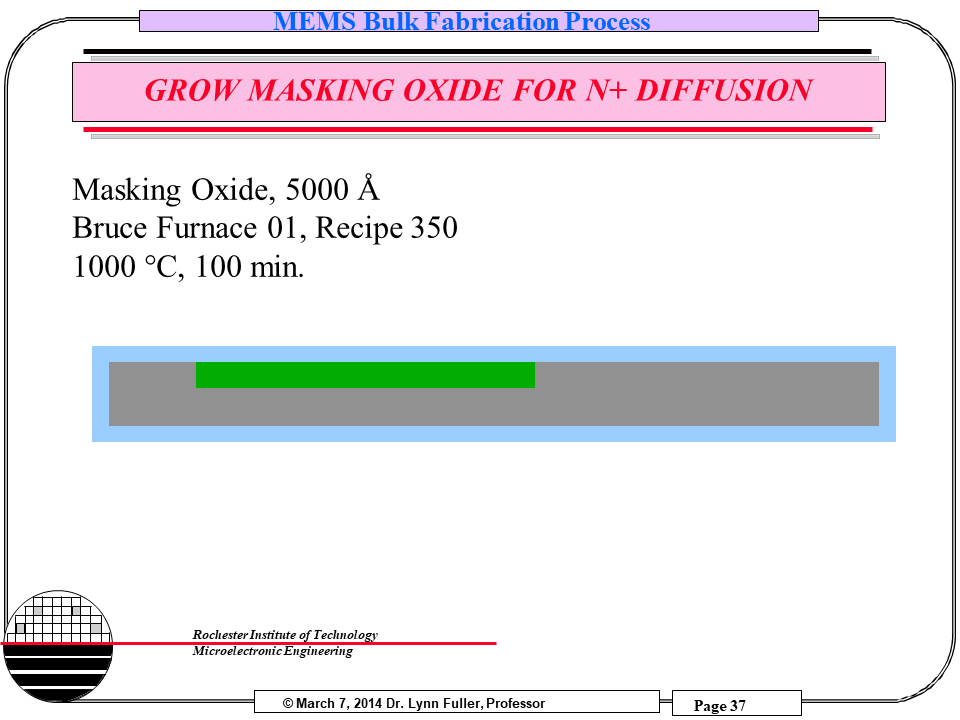Click Microelectronic Engineering text
960x720 pixels.
pos(272,652)
